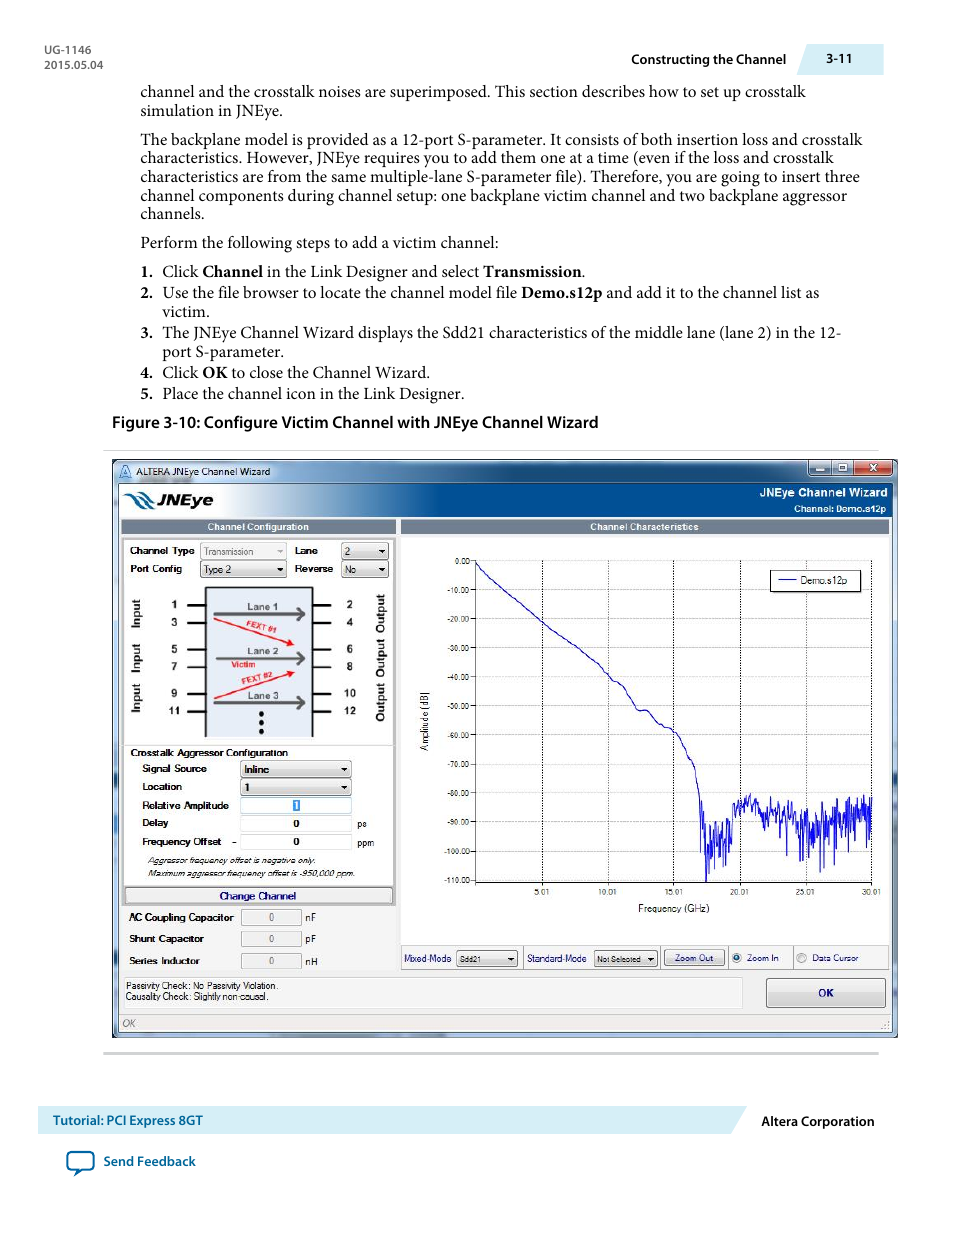
Task: Click the Channel Characteristics panel header
Action: pos(644,527)
